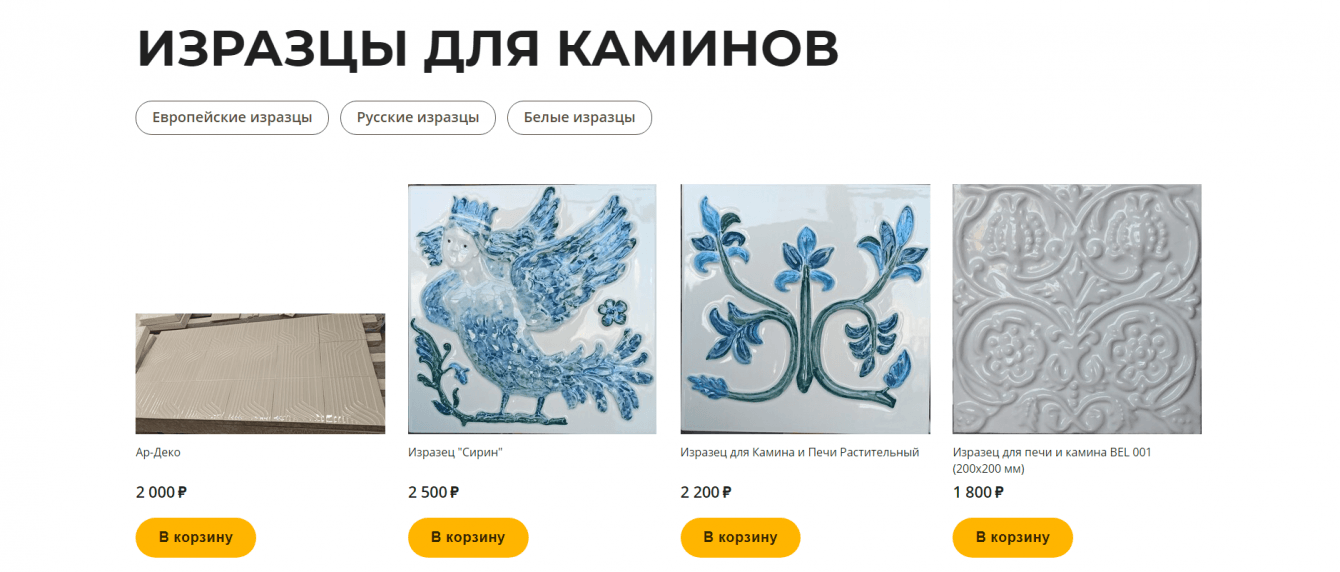Click the BEL 001 (200x200 мм) product title
The image size is (1340, 572).
[1052, 460]
